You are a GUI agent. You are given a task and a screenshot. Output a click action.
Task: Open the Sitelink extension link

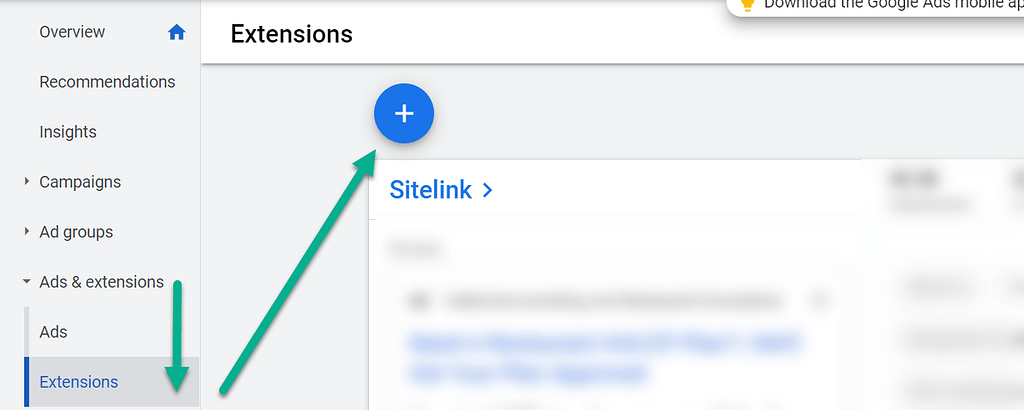point(430,190)
